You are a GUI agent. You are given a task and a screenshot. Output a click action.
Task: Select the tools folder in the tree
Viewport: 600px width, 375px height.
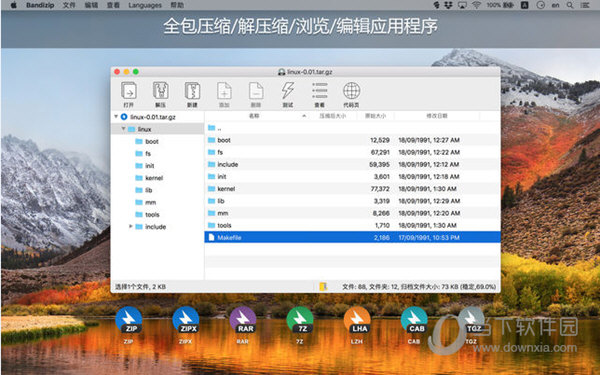pyautogui.click(x=152, y=215)
